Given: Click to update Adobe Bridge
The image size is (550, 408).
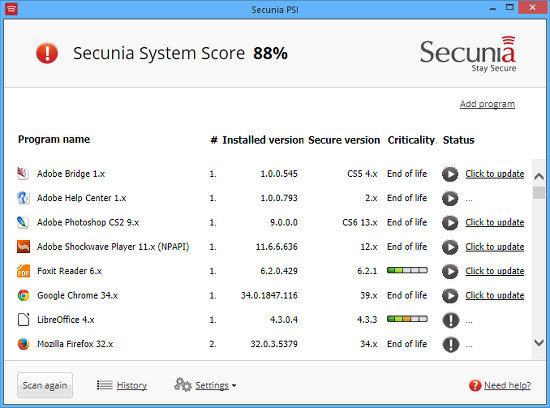Looking at the screenshot, I should coord(495,174).
